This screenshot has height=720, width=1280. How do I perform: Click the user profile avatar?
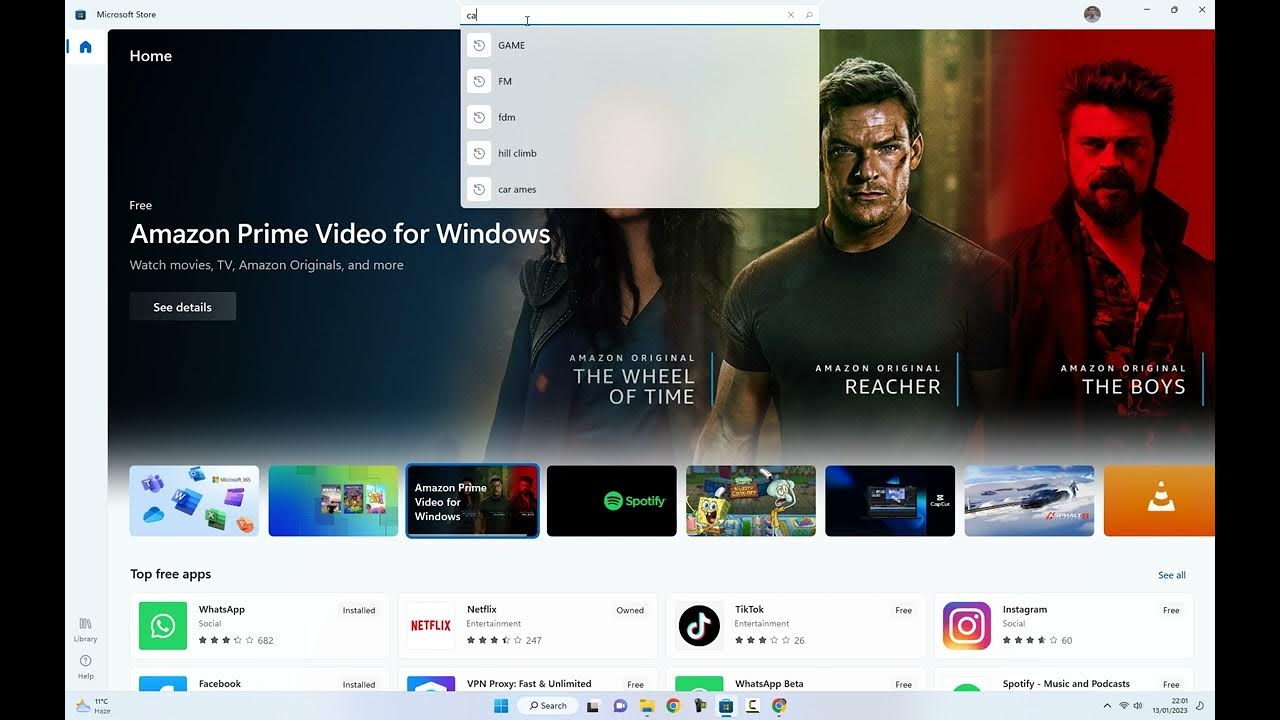point(1092,14)
